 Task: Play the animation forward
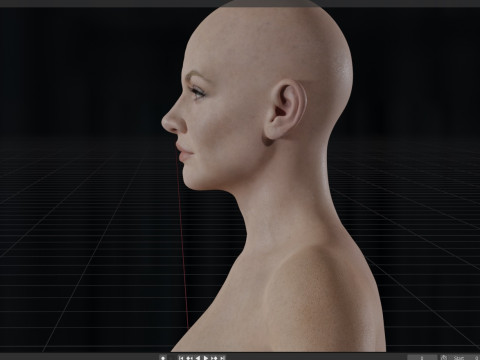(x=206, y=358)
